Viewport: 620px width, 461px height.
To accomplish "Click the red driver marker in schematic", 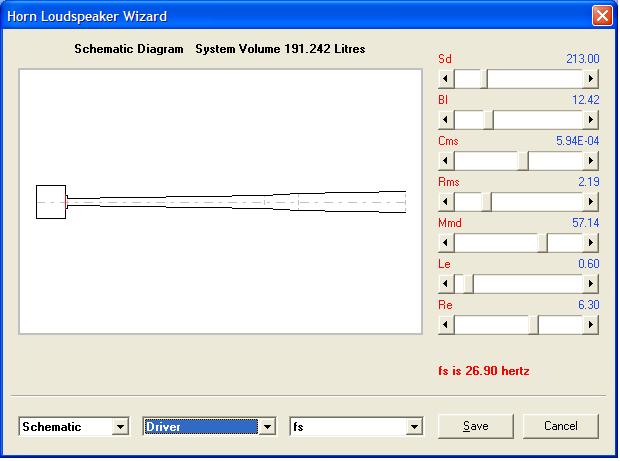I will [66, 202].
